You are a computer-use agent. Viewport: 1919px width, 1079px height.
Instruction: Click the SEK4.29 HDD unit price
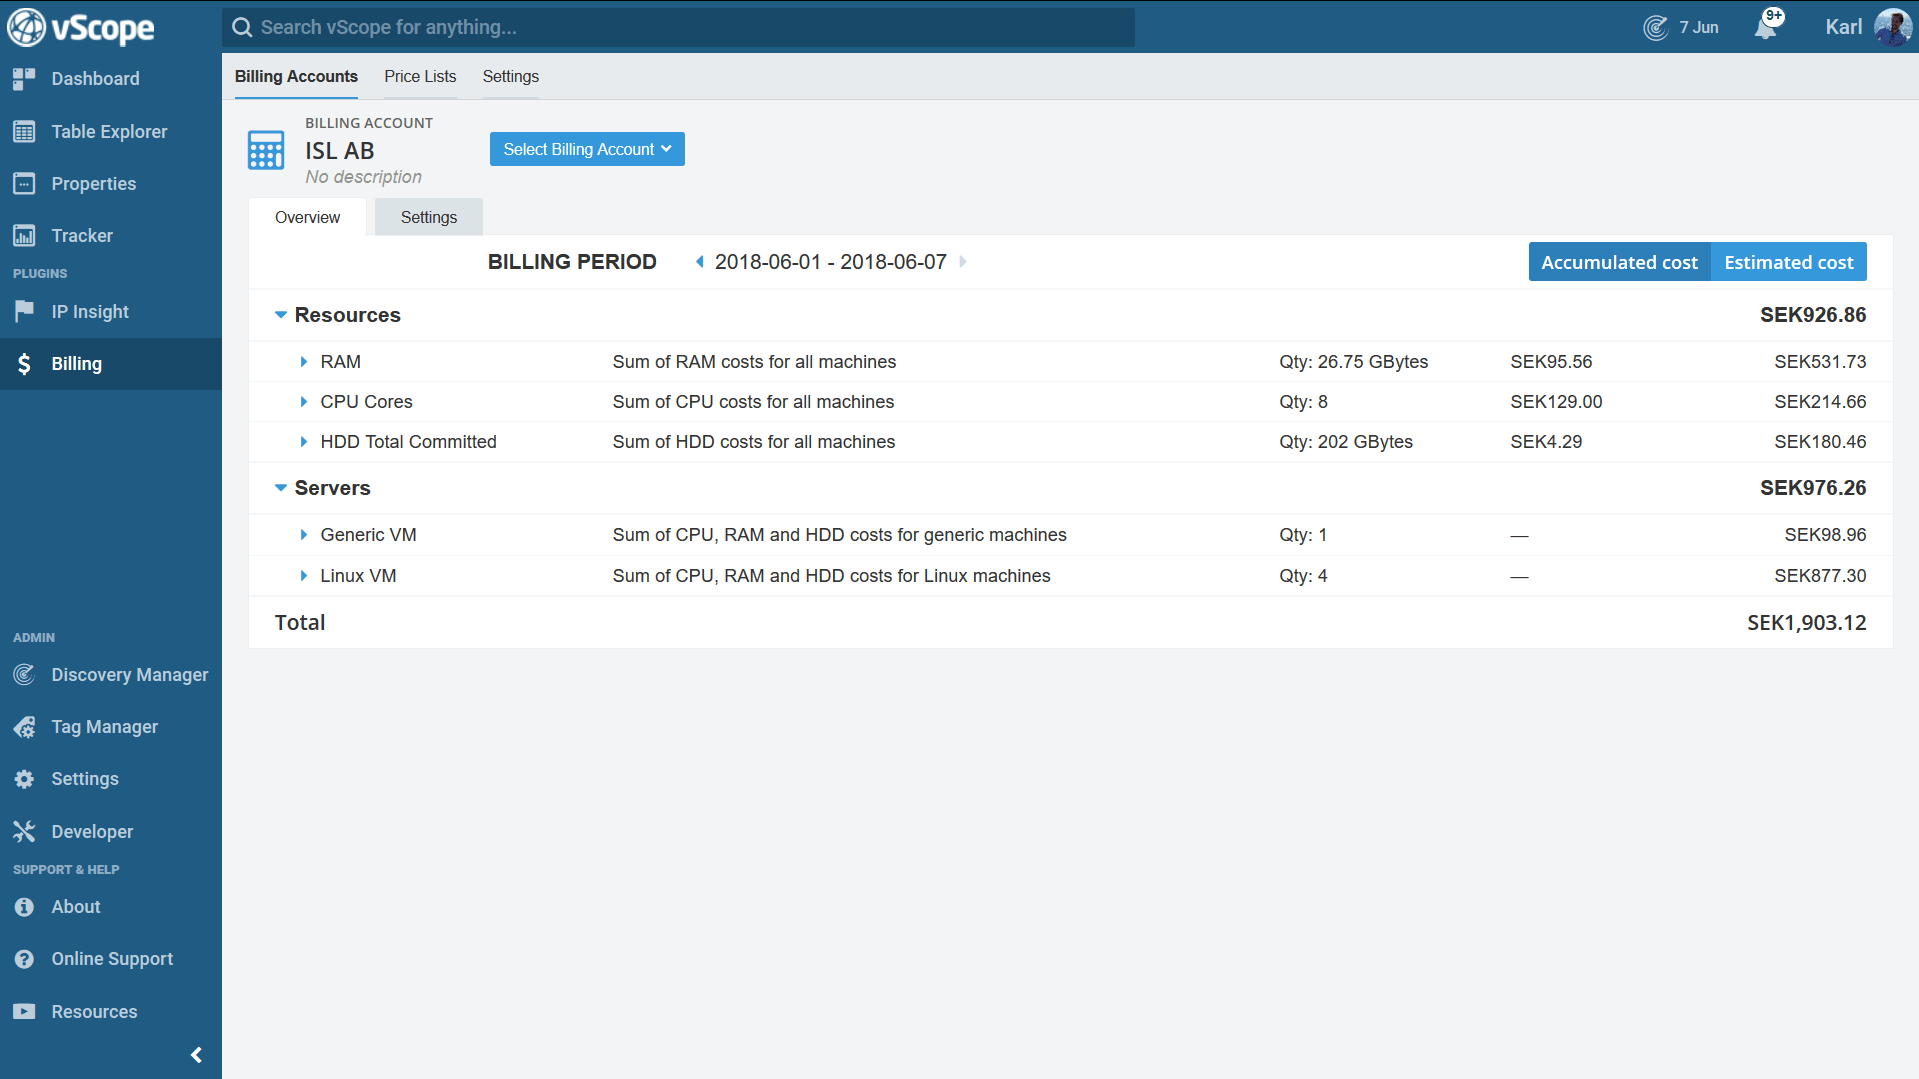pyautogui.click(x=1546, y=442)
